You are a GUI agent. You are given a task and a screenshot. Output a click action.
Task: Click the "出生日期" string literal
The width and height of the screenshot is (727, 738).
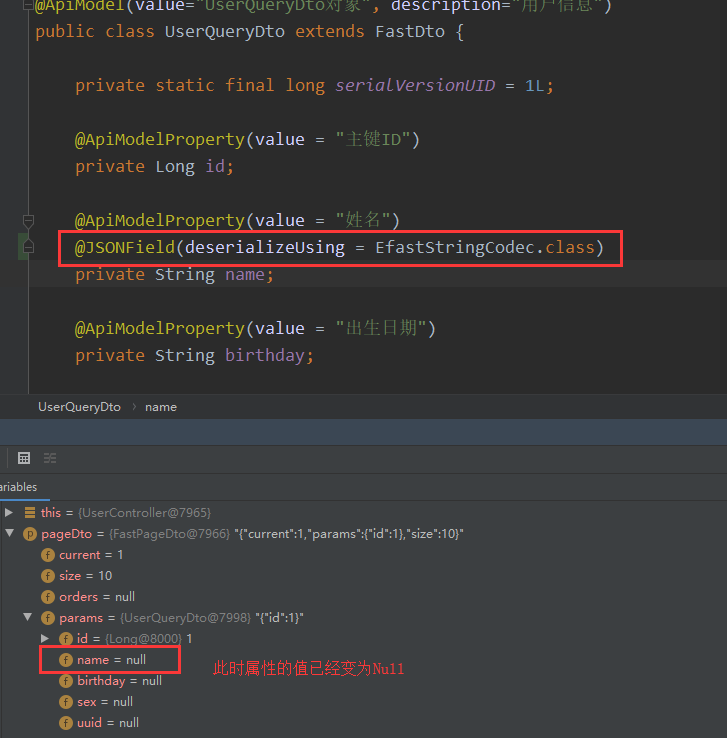point(381,328)
